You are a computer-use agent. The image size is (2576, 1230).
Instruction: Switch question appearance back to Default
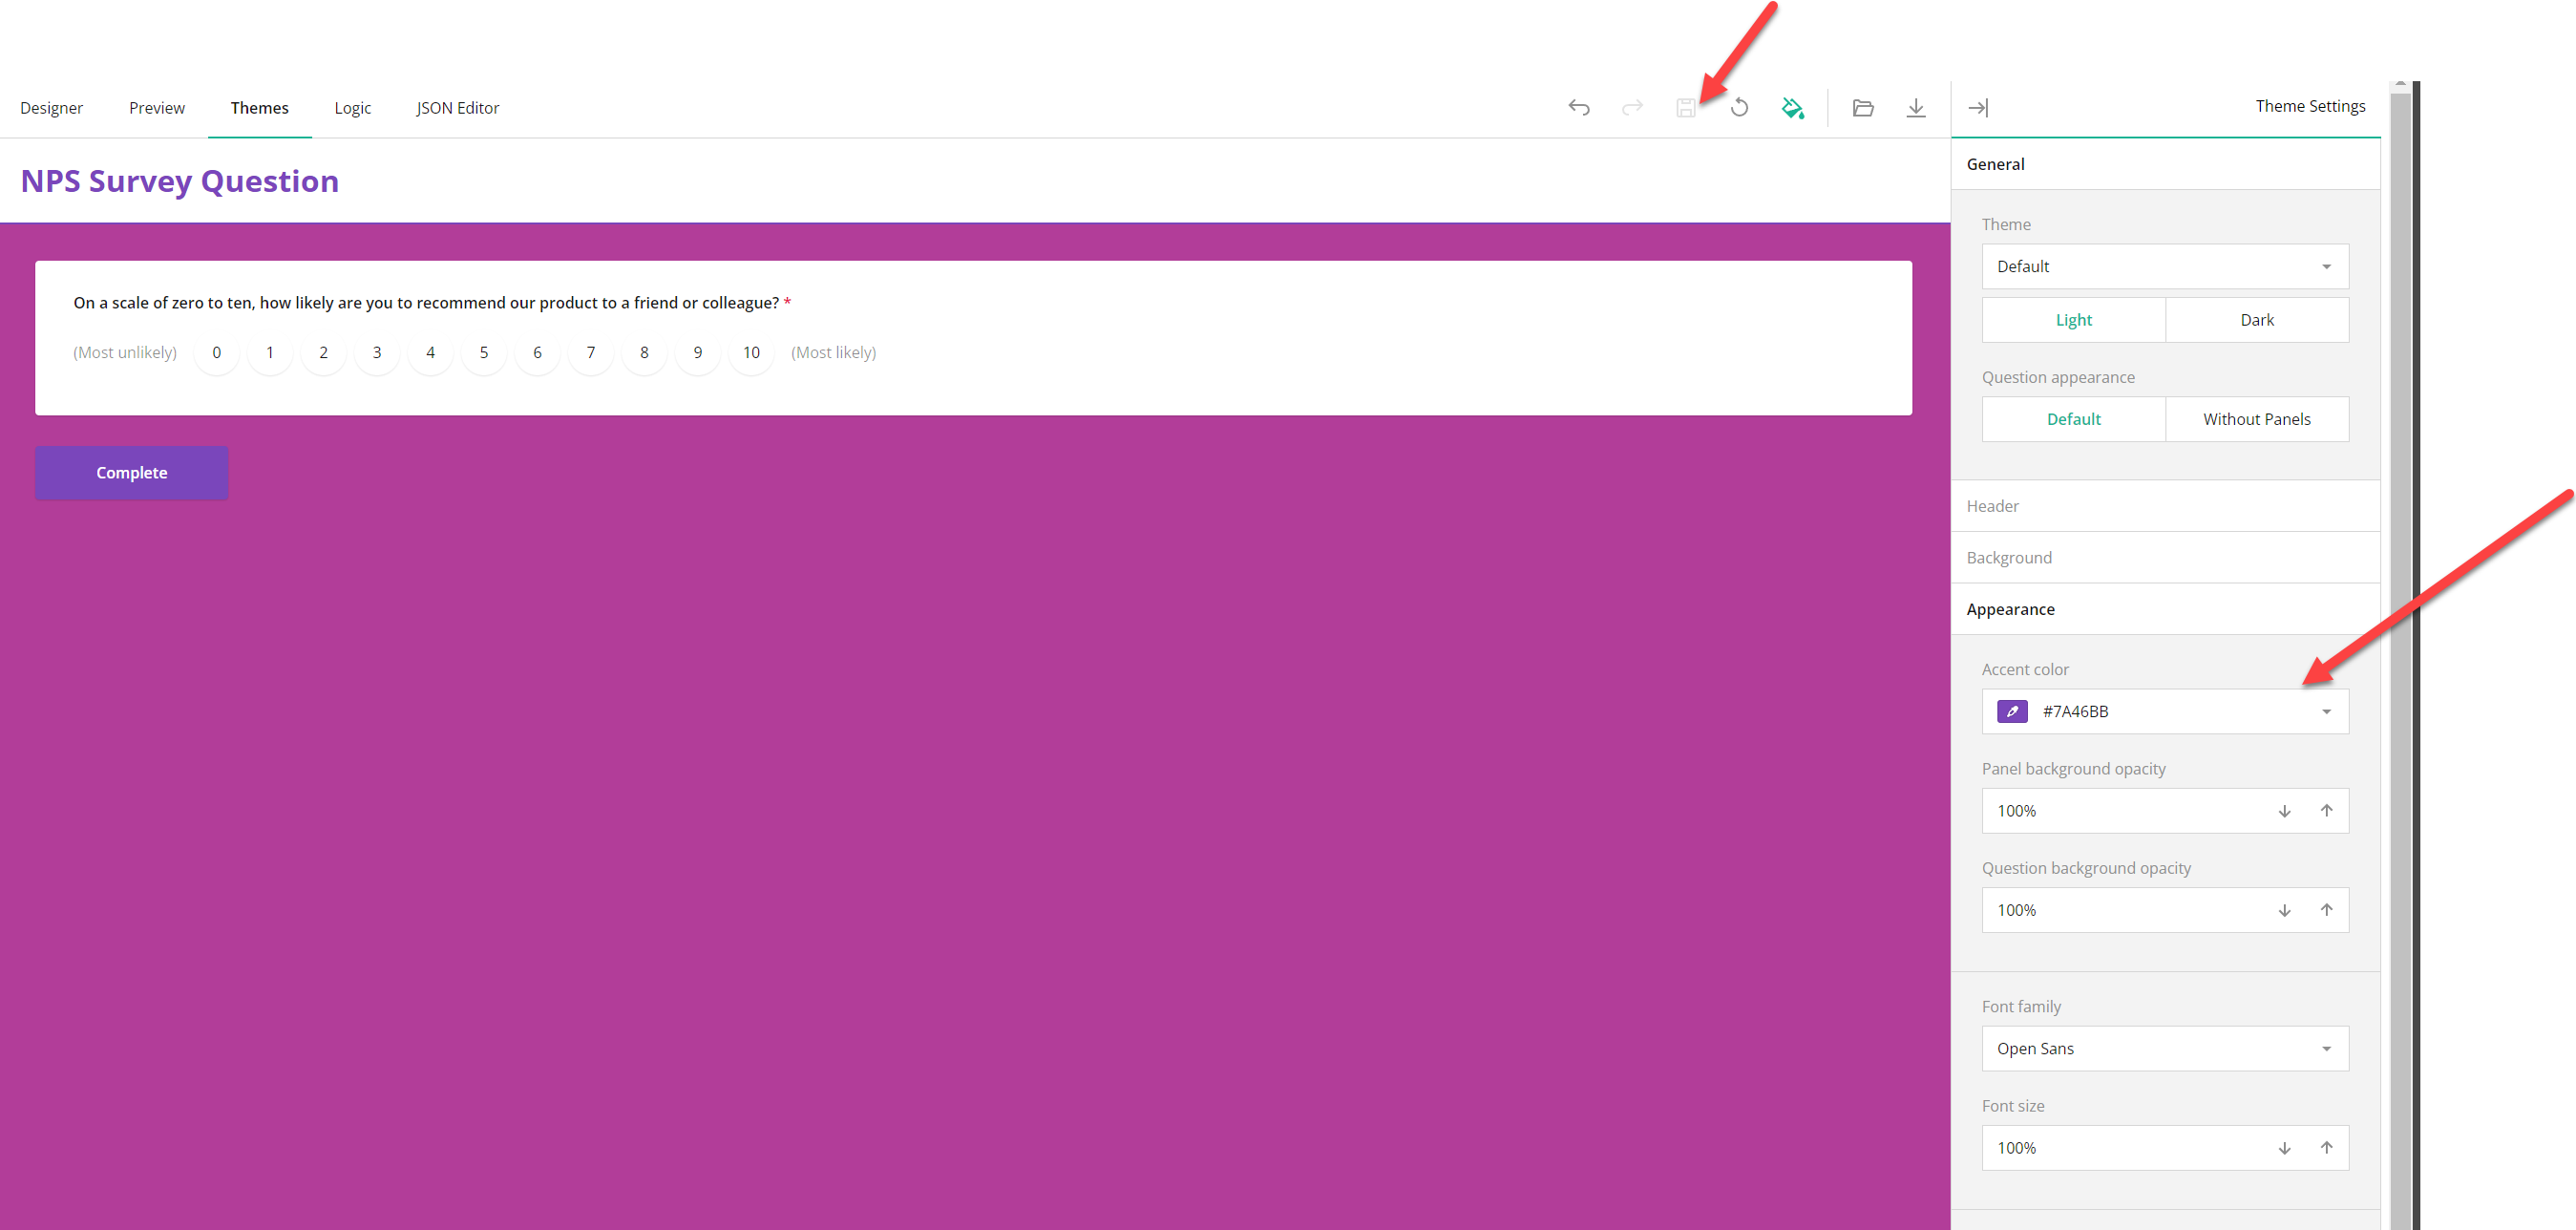(x=2073, y=418)
